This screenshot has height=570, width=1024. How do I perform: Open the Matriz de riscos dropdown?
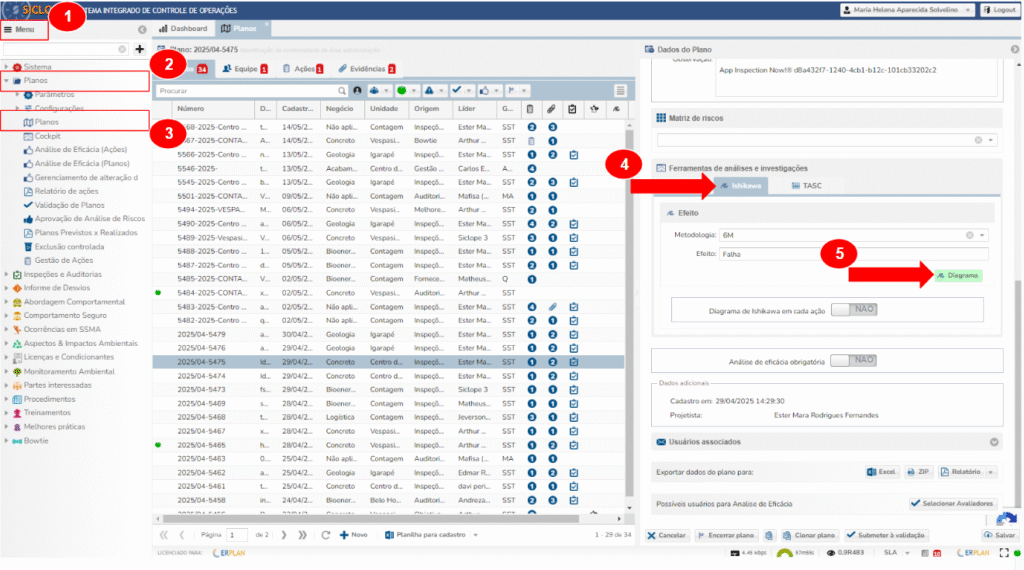(x=991, y=140)
